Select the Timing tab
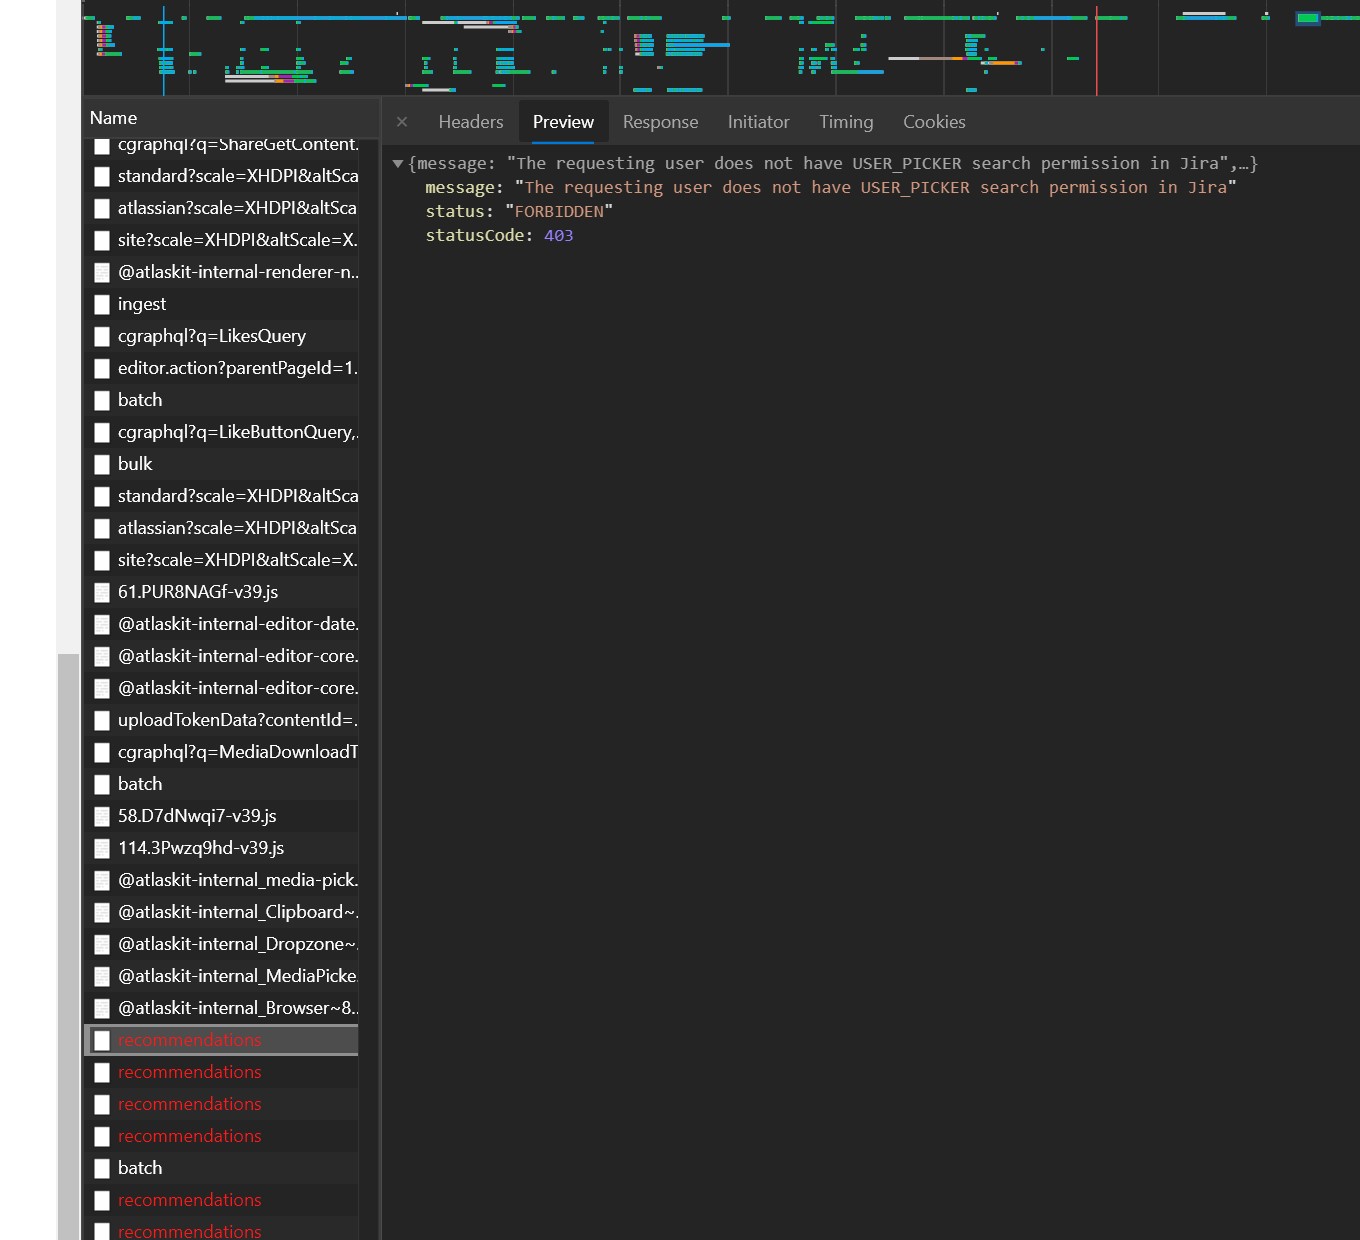Viewport: 1360px width, 1240px height. [x=846, y=122]
